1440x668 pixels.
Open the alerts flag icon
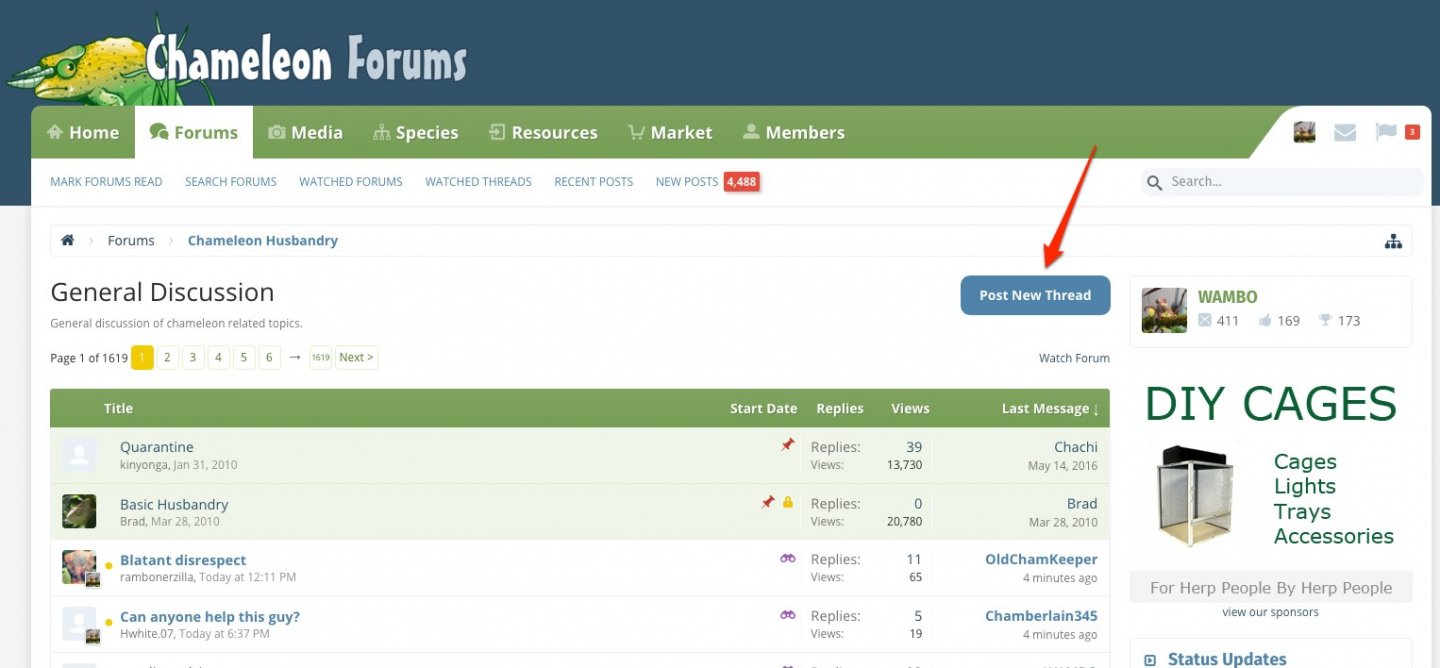pos(1385,132)
